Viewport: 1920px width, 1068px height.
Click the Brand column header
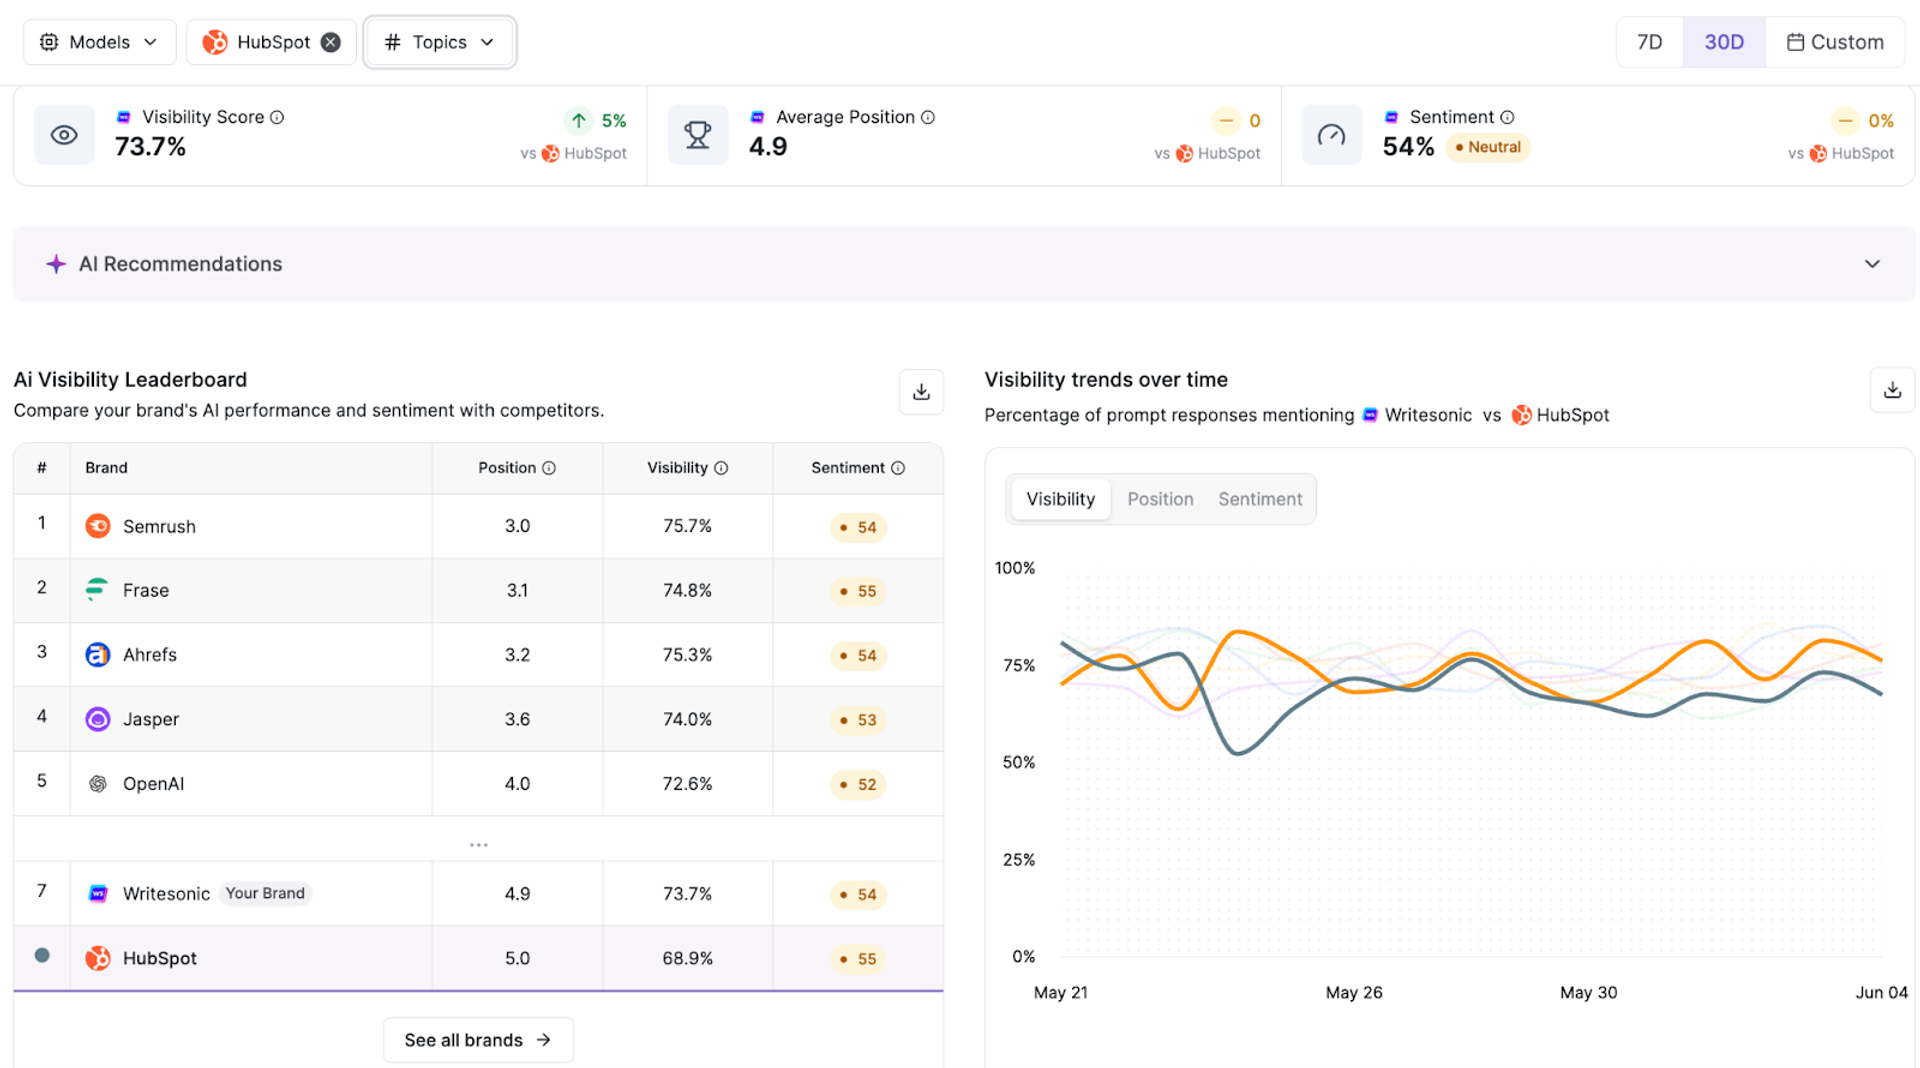106,468
